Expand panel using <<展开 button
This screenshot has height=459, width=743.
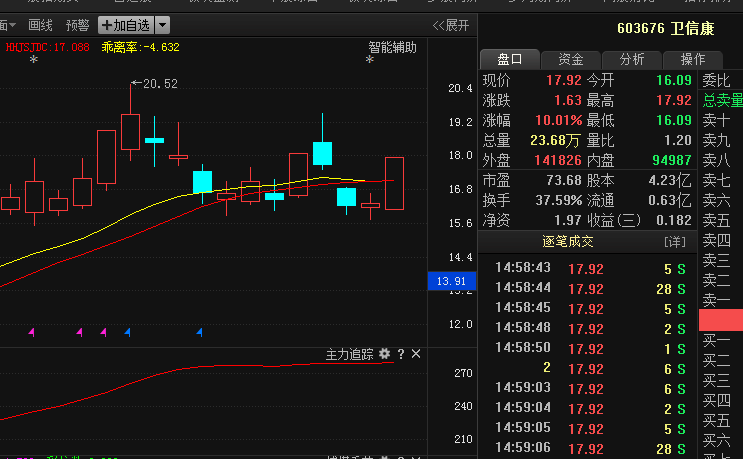451,26
